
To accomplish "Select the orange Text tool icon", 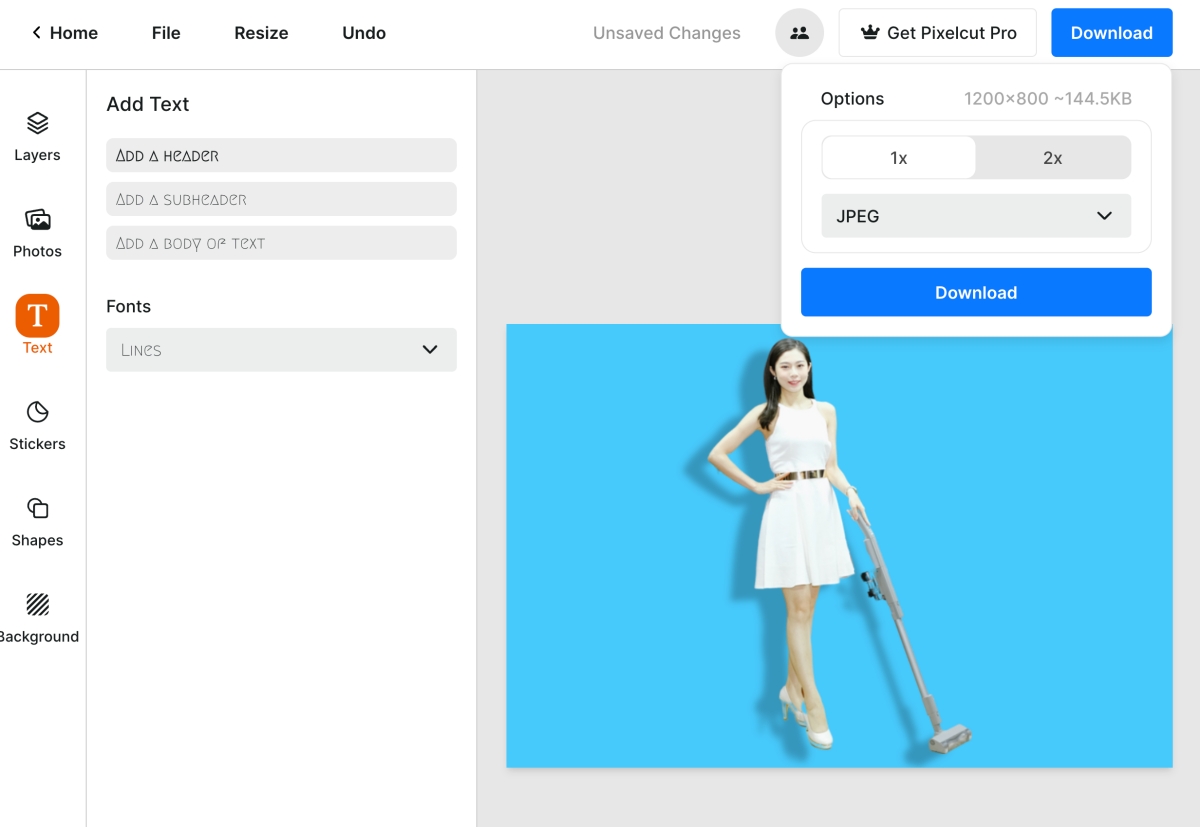I will (x=37, y=316).
